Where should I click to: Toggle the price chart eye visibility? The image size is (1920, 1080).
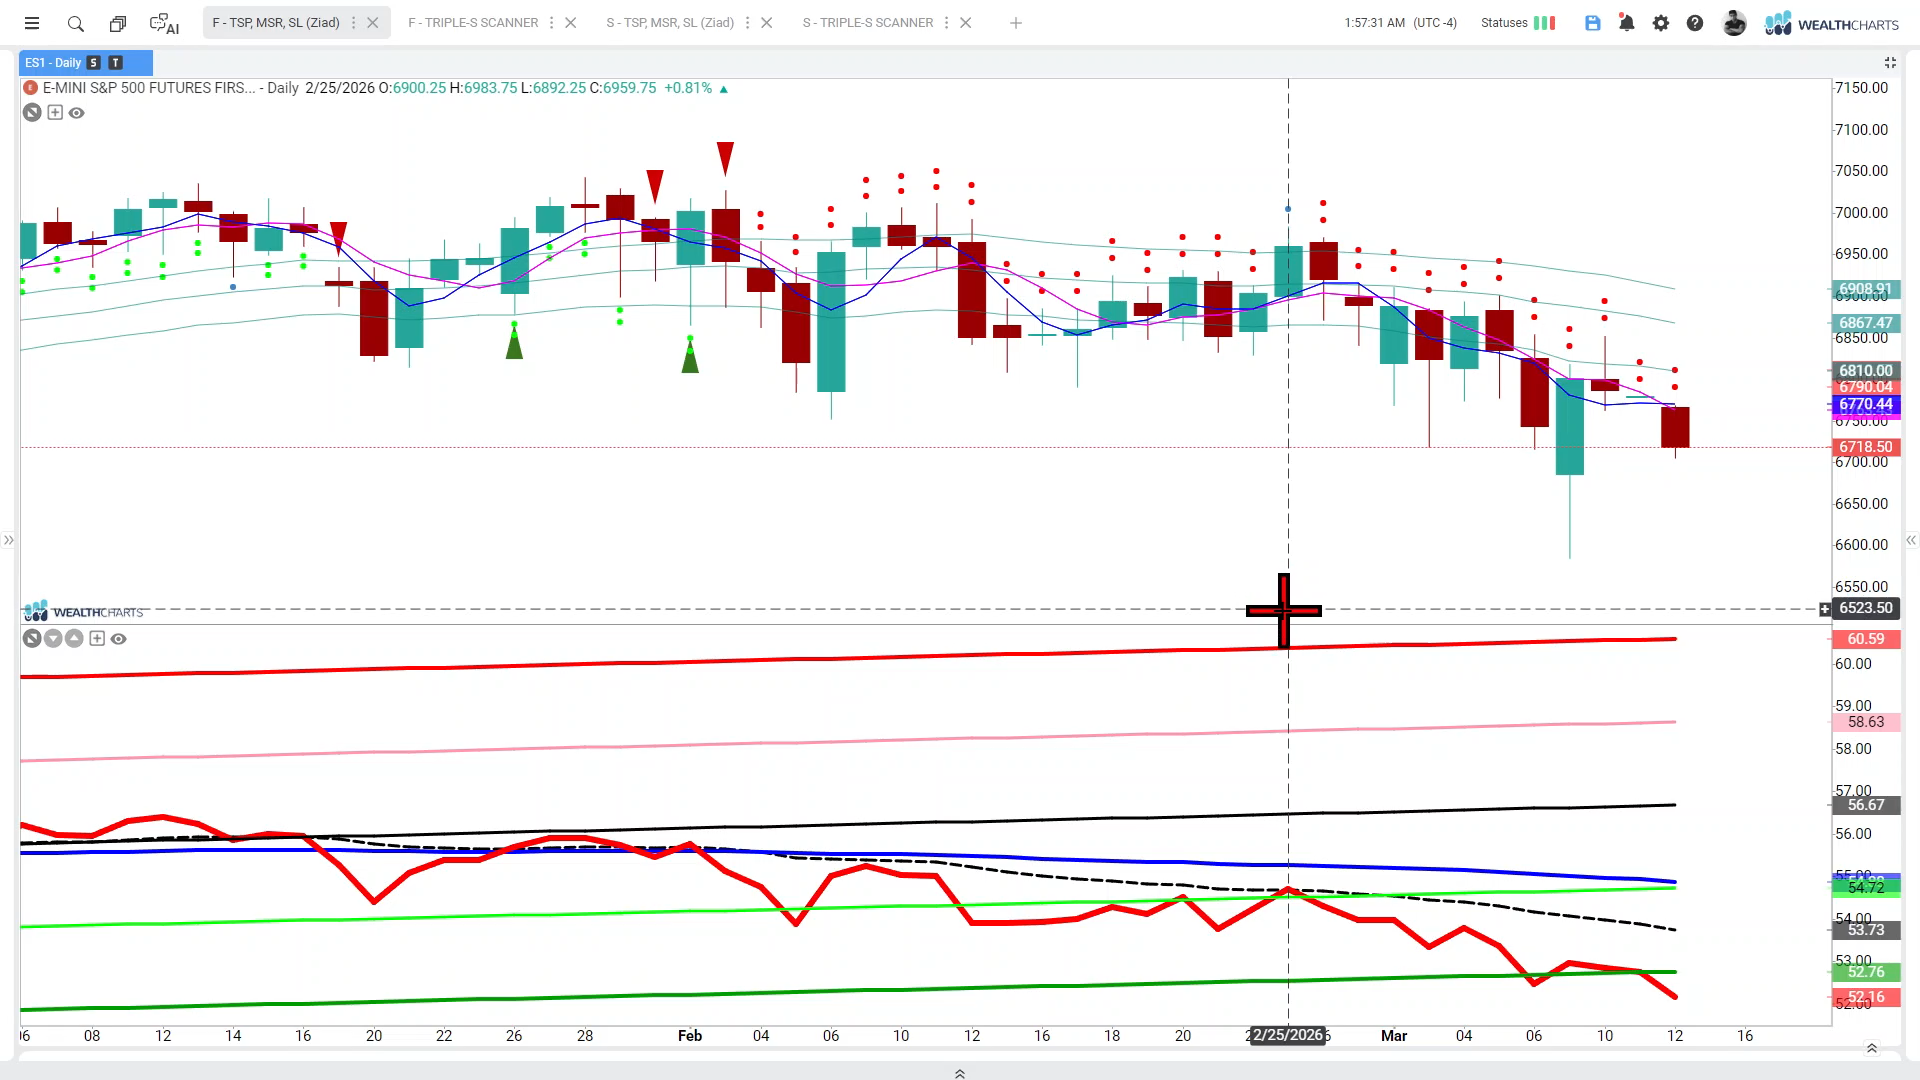(x=77, y=113)
